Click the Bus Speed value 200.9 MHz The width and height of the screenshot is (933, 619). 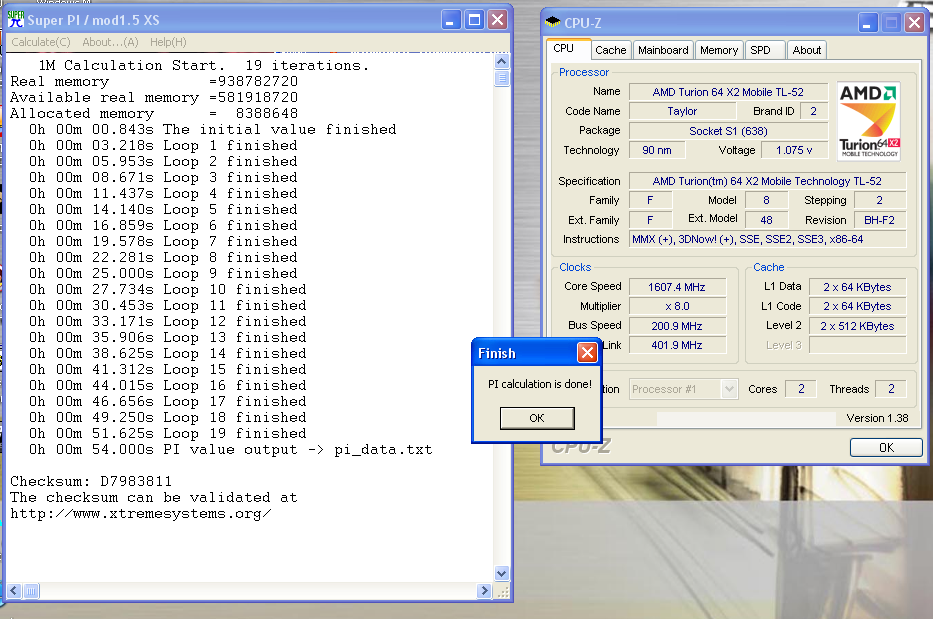click(x=677, y=326)
